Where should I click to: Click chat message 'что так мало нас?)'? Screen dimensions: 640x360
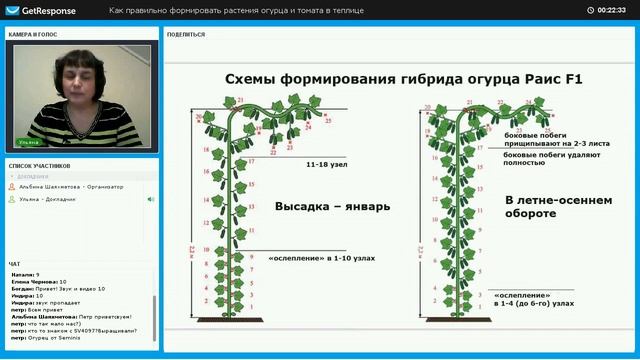46,324
